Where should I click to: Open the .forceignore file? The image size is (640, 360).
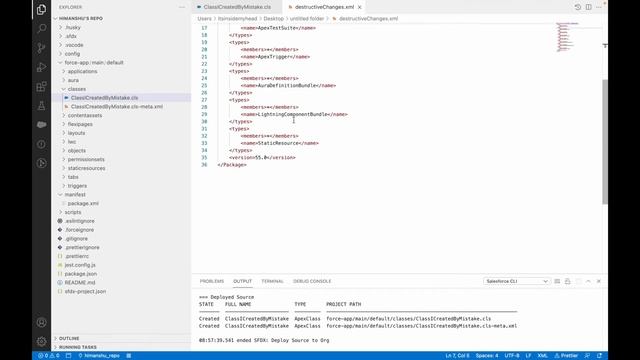(x=79, y=230)
